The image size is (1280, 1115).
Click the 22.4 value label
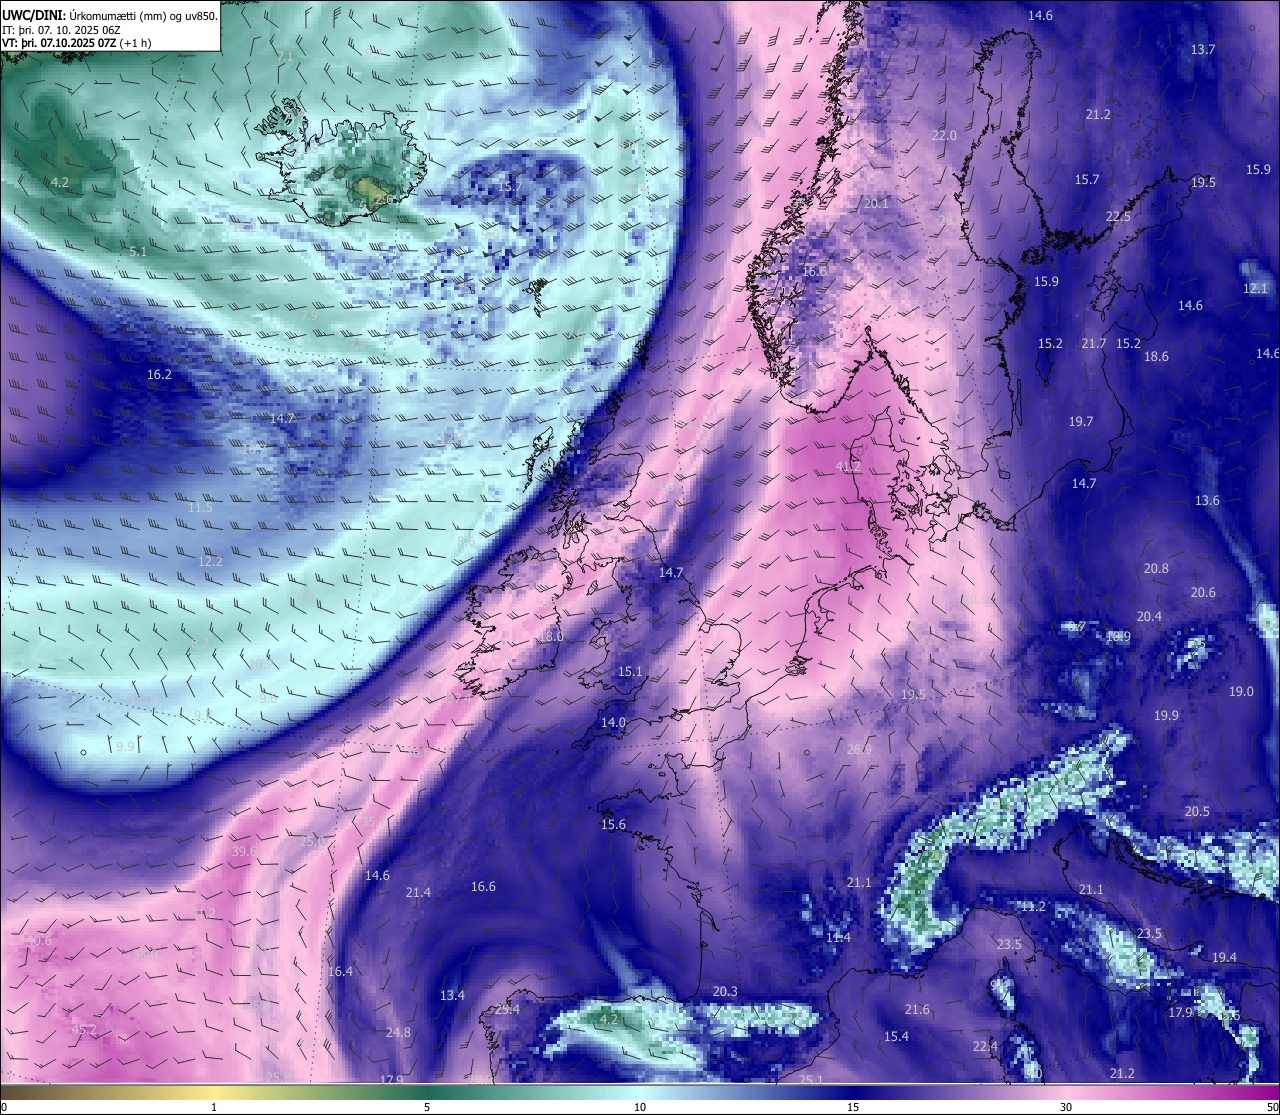point(985,1046)
